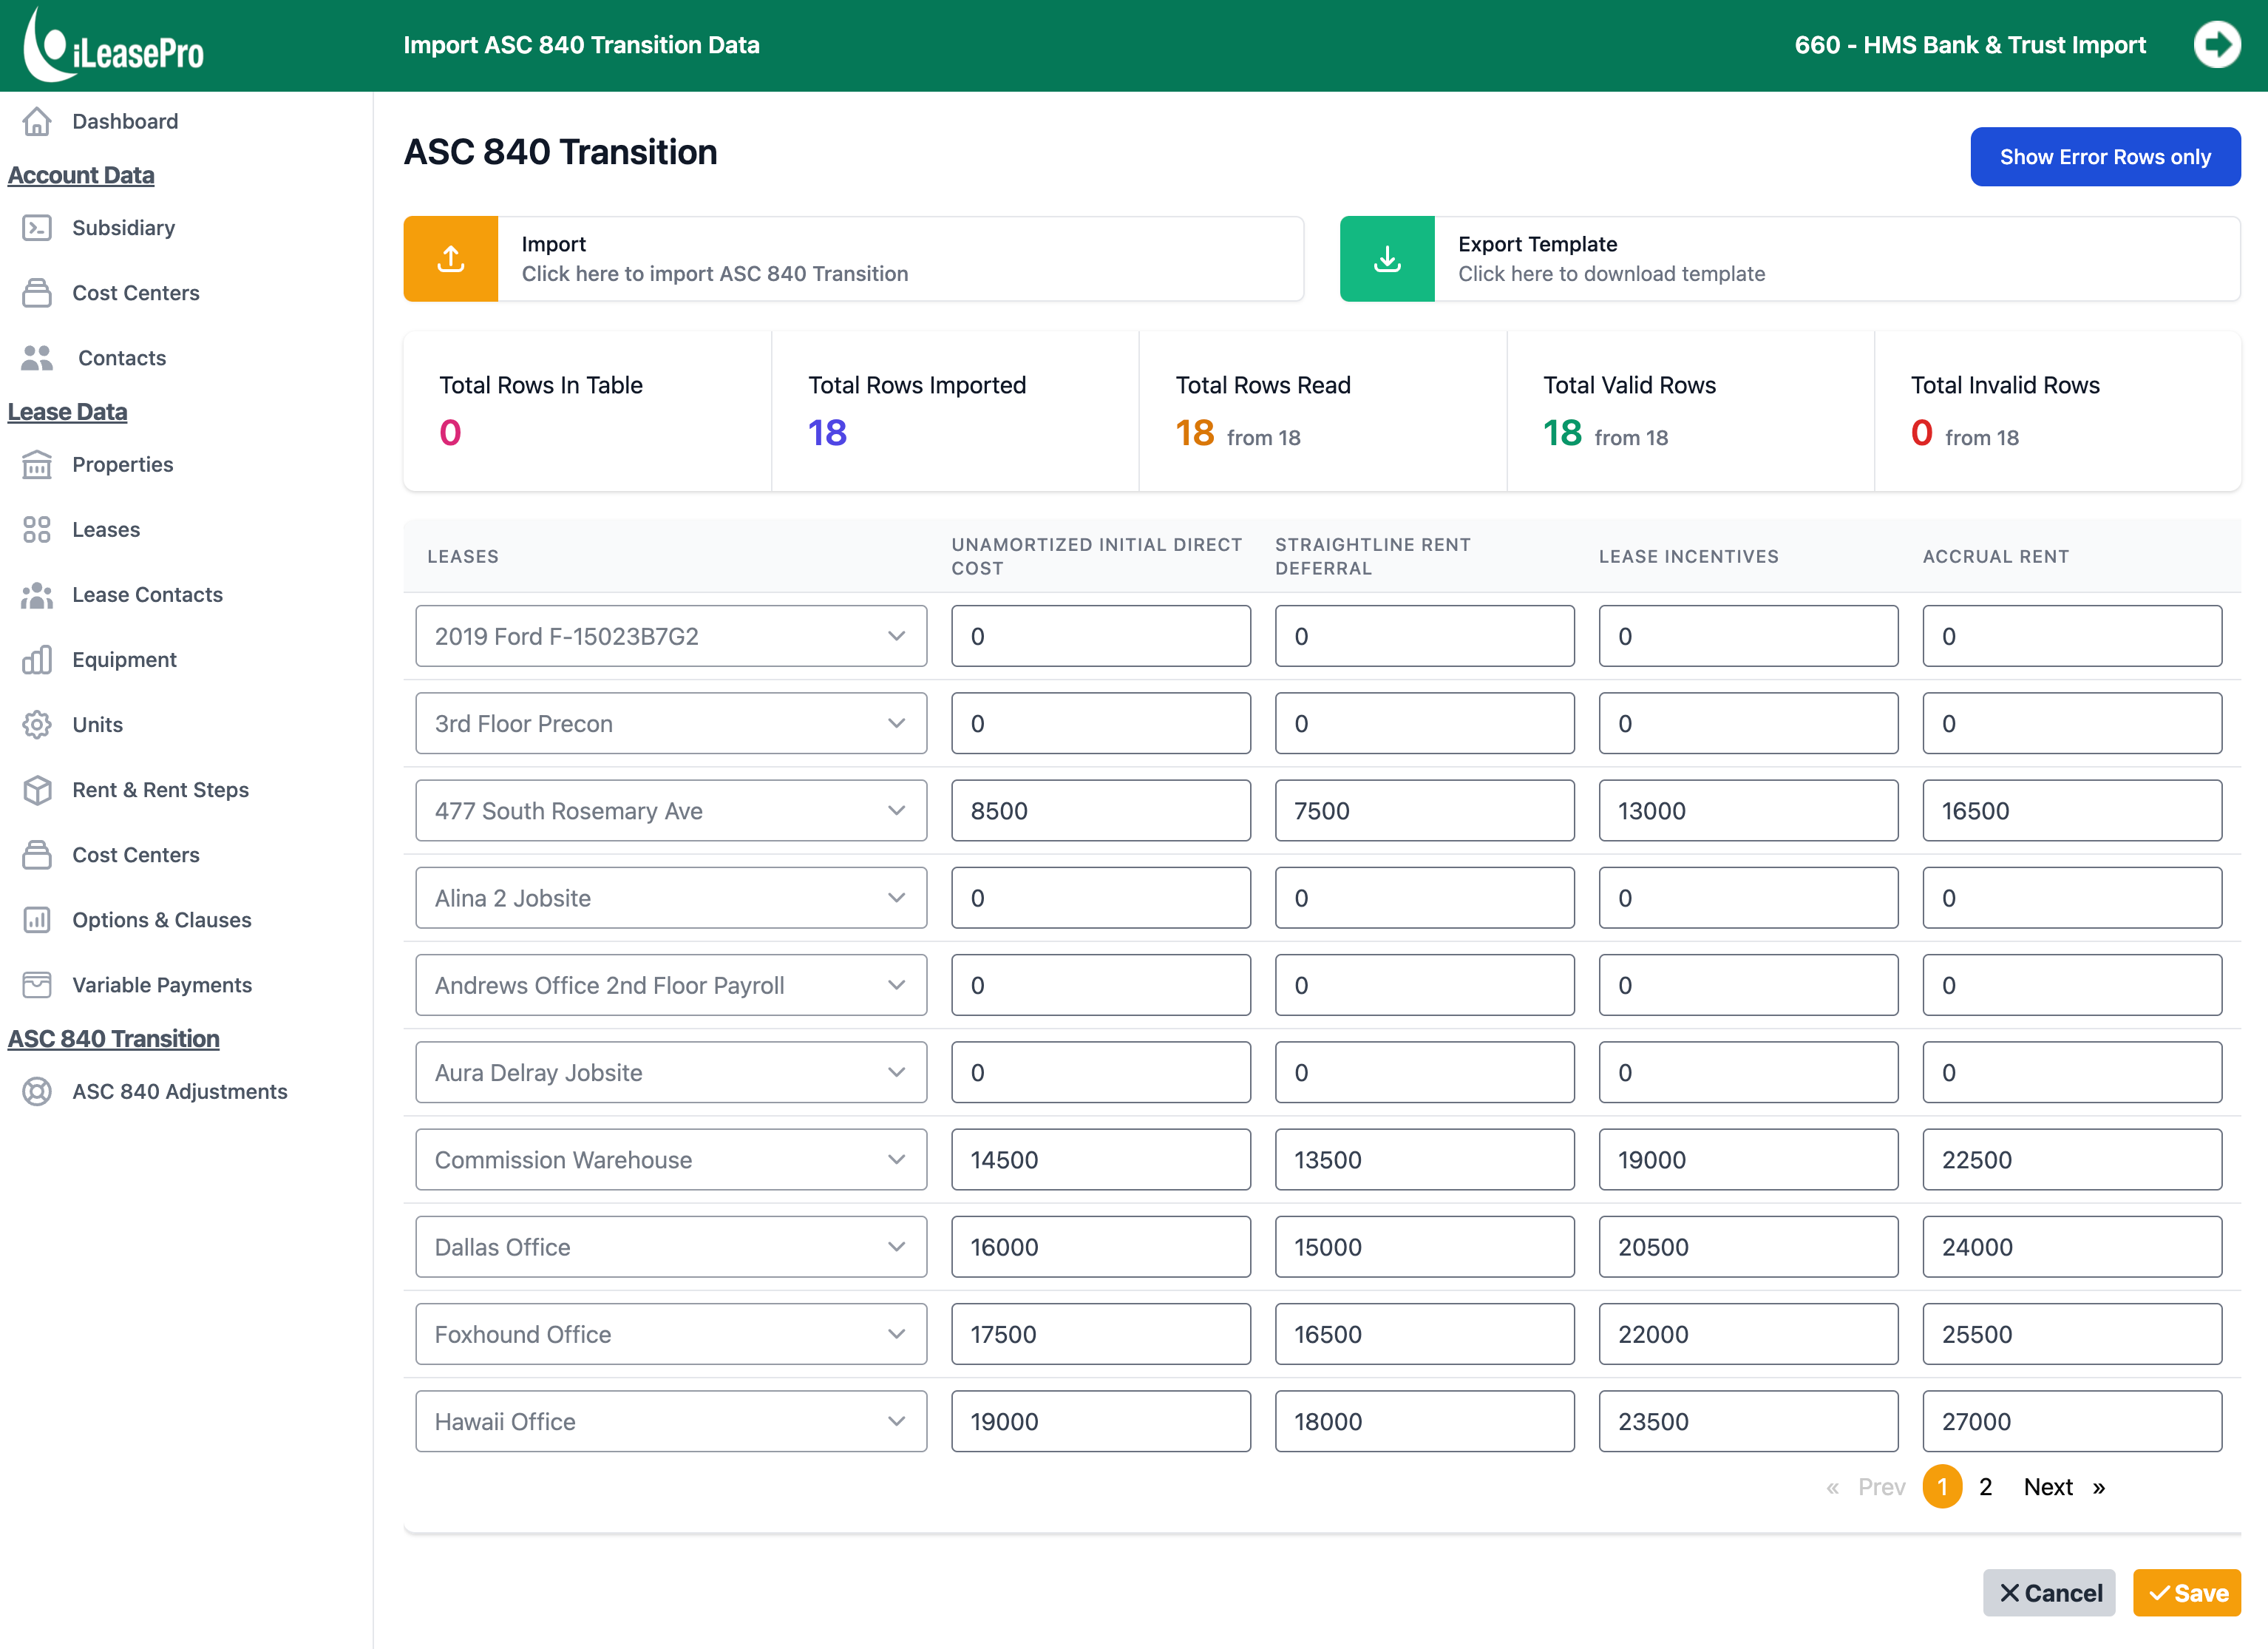The width and height of the screenshot is (2268, 1649).
Task: Open Leases in the sidebar
Action: [x=106, y=529]
